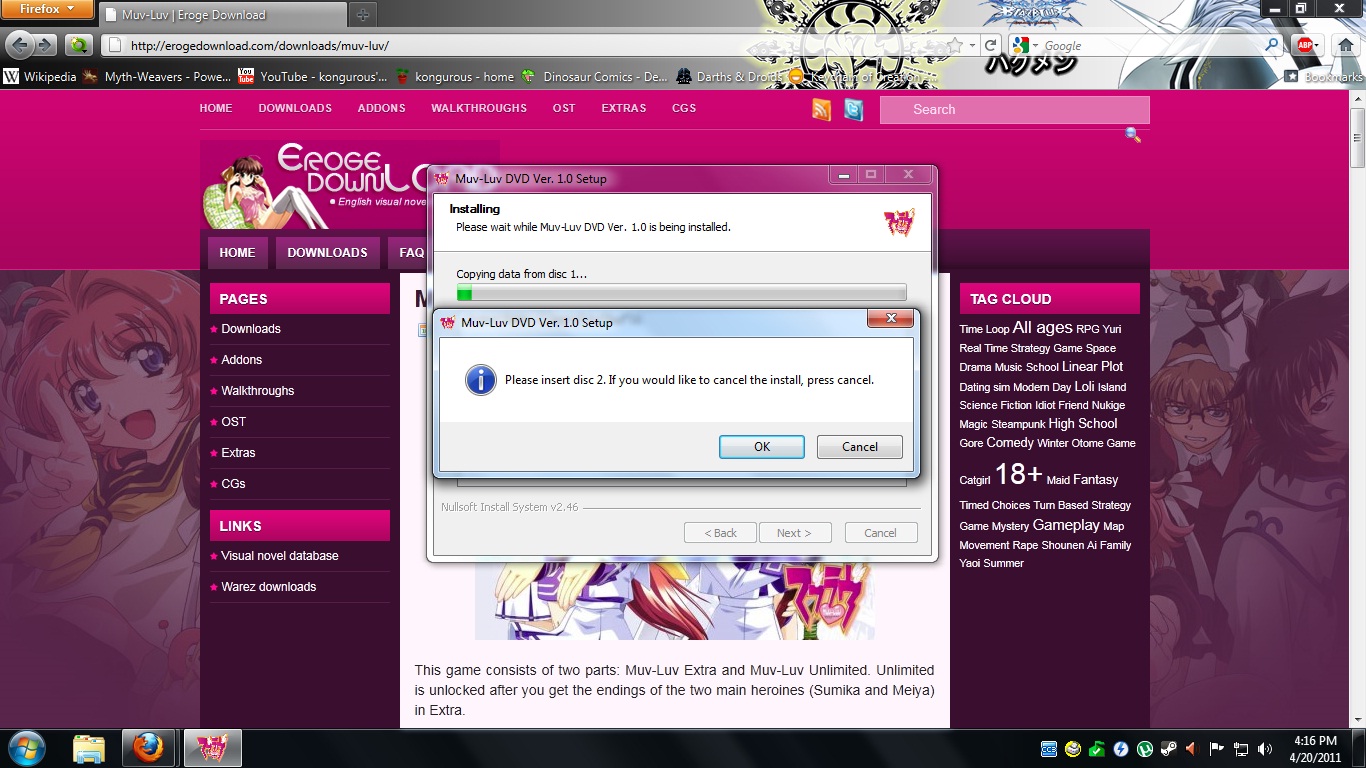Open OST in the top site menu
Viewport: 1366px width, 768px height.
(564, 108)
